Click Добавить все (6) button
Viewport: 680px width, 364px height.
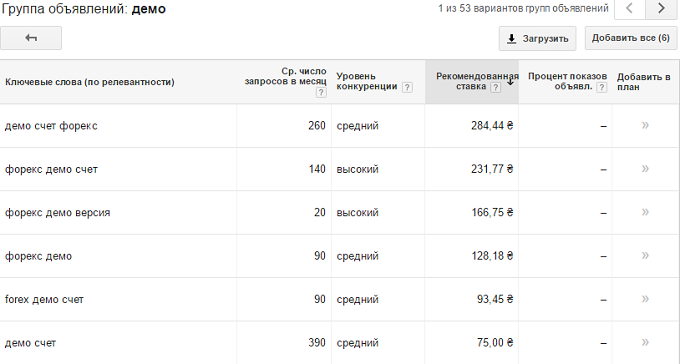pos(631,38)
